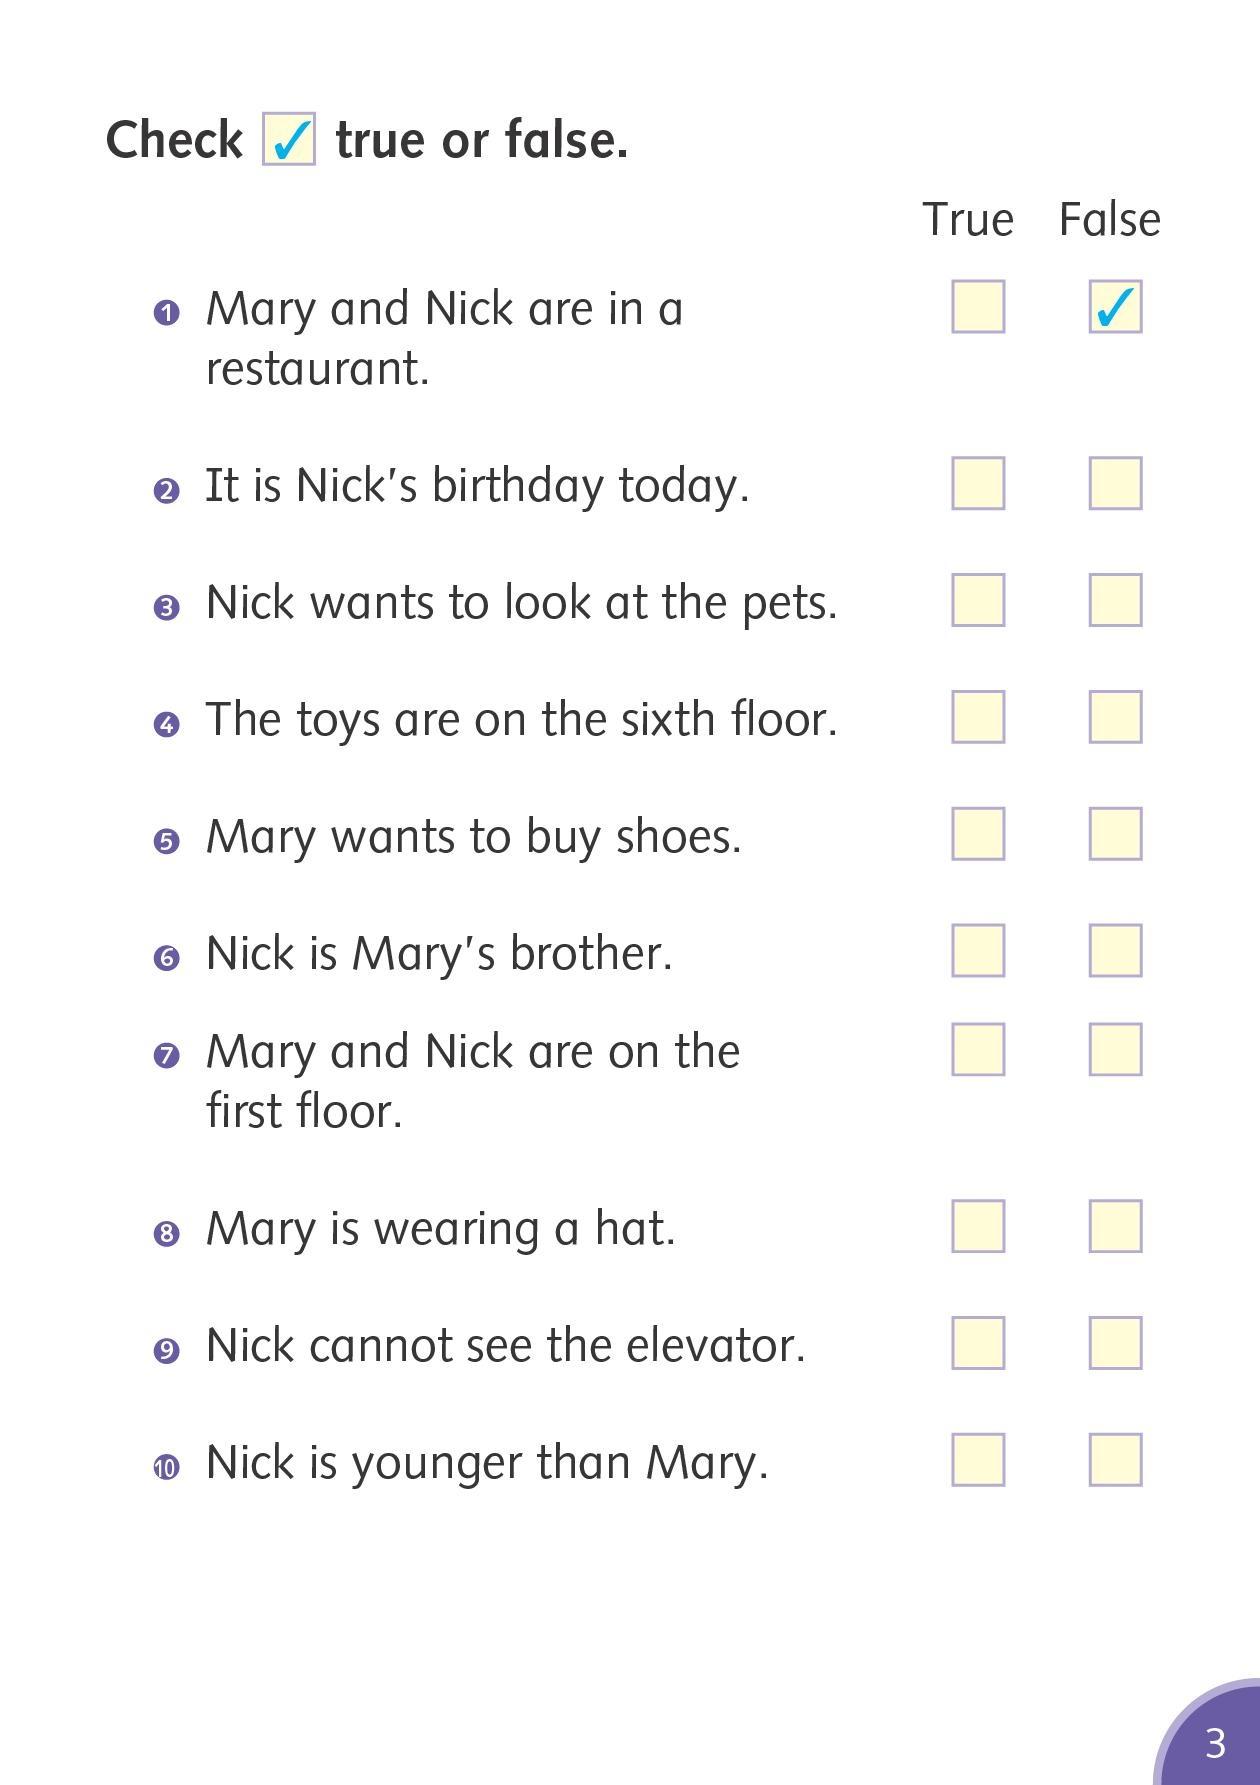This screenshot has height=1785, width=1260.
Task: Click the example checkmark box in the heading
Action: tap(289, 139)
